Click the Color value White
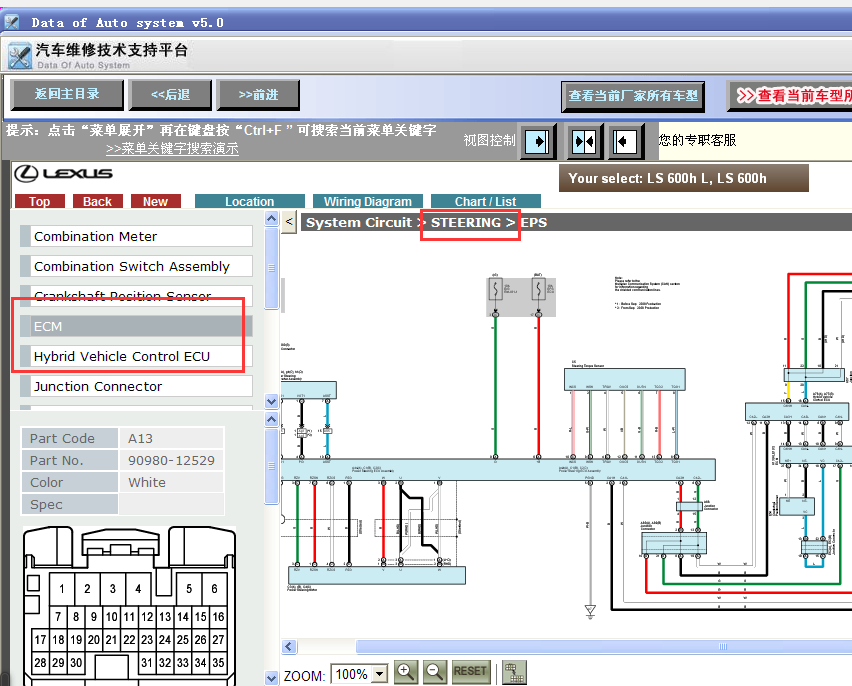852x686 pixels. (171, 482)
